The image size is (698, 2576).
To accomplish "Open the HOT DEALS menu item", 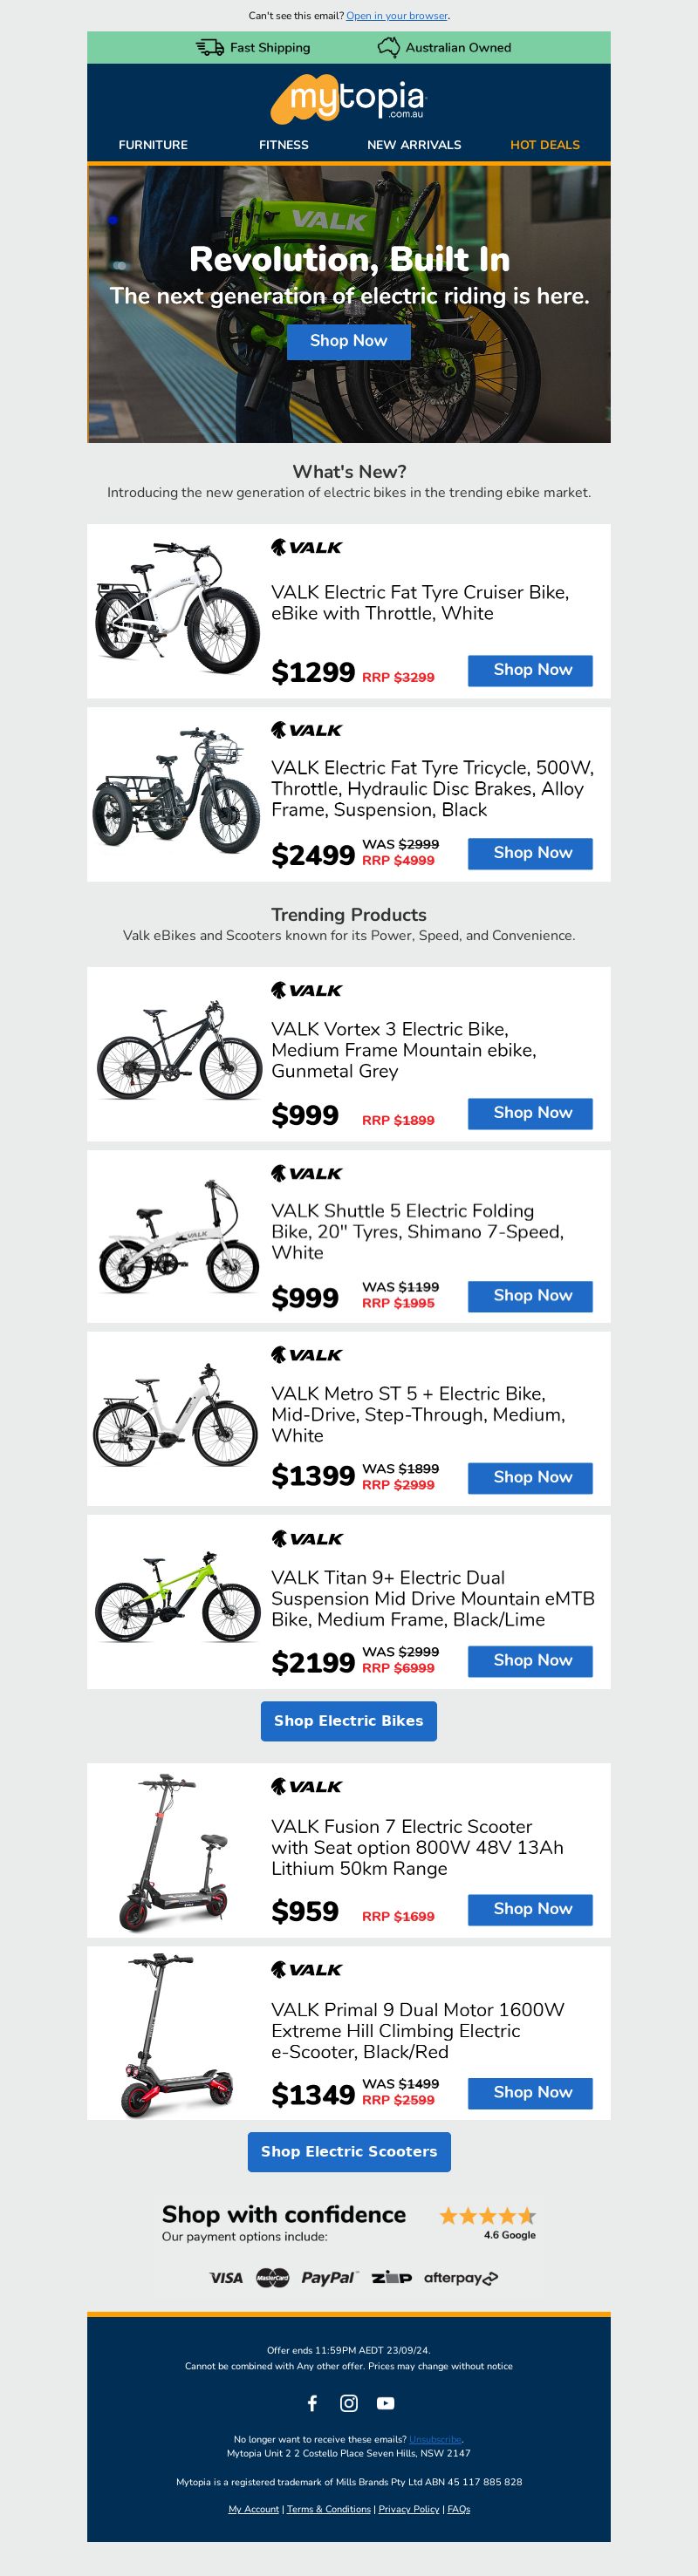I will [x=545, y=145].
